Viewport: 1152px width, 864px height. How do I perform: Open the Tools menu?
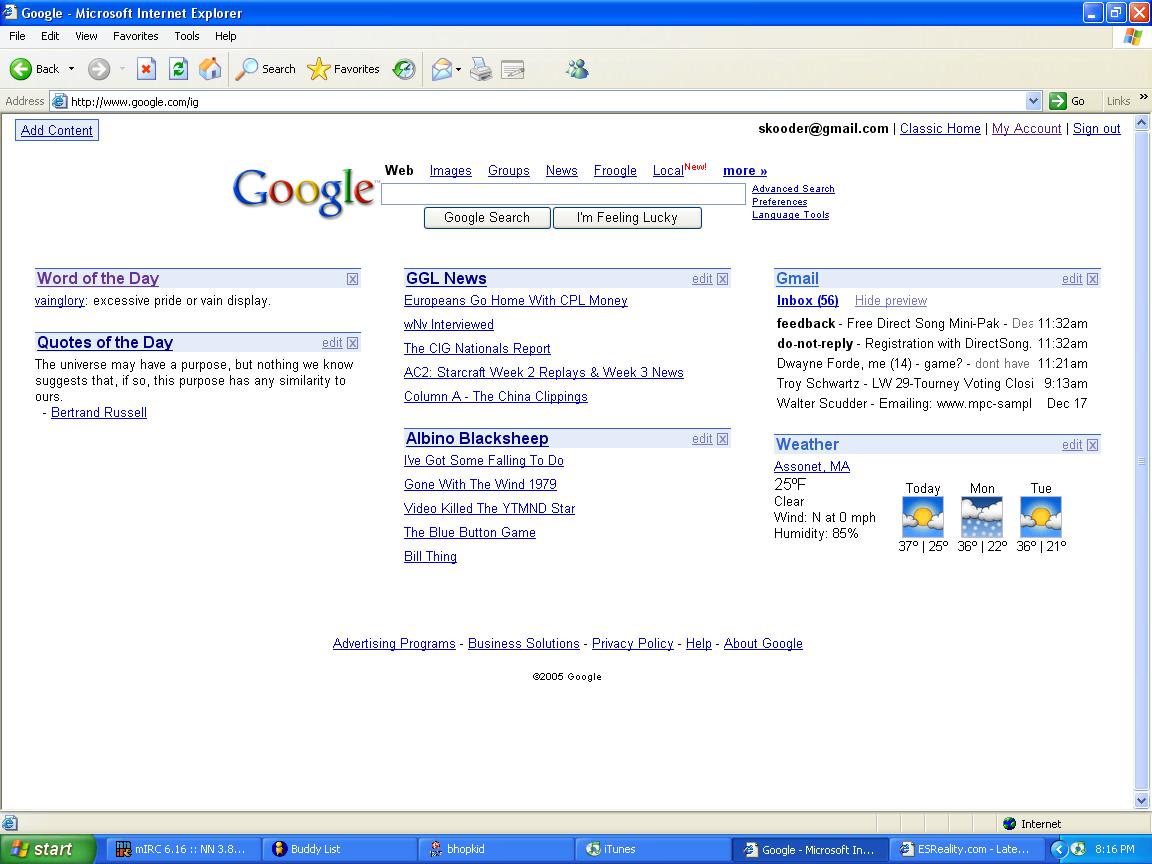(x=187, y=36)
